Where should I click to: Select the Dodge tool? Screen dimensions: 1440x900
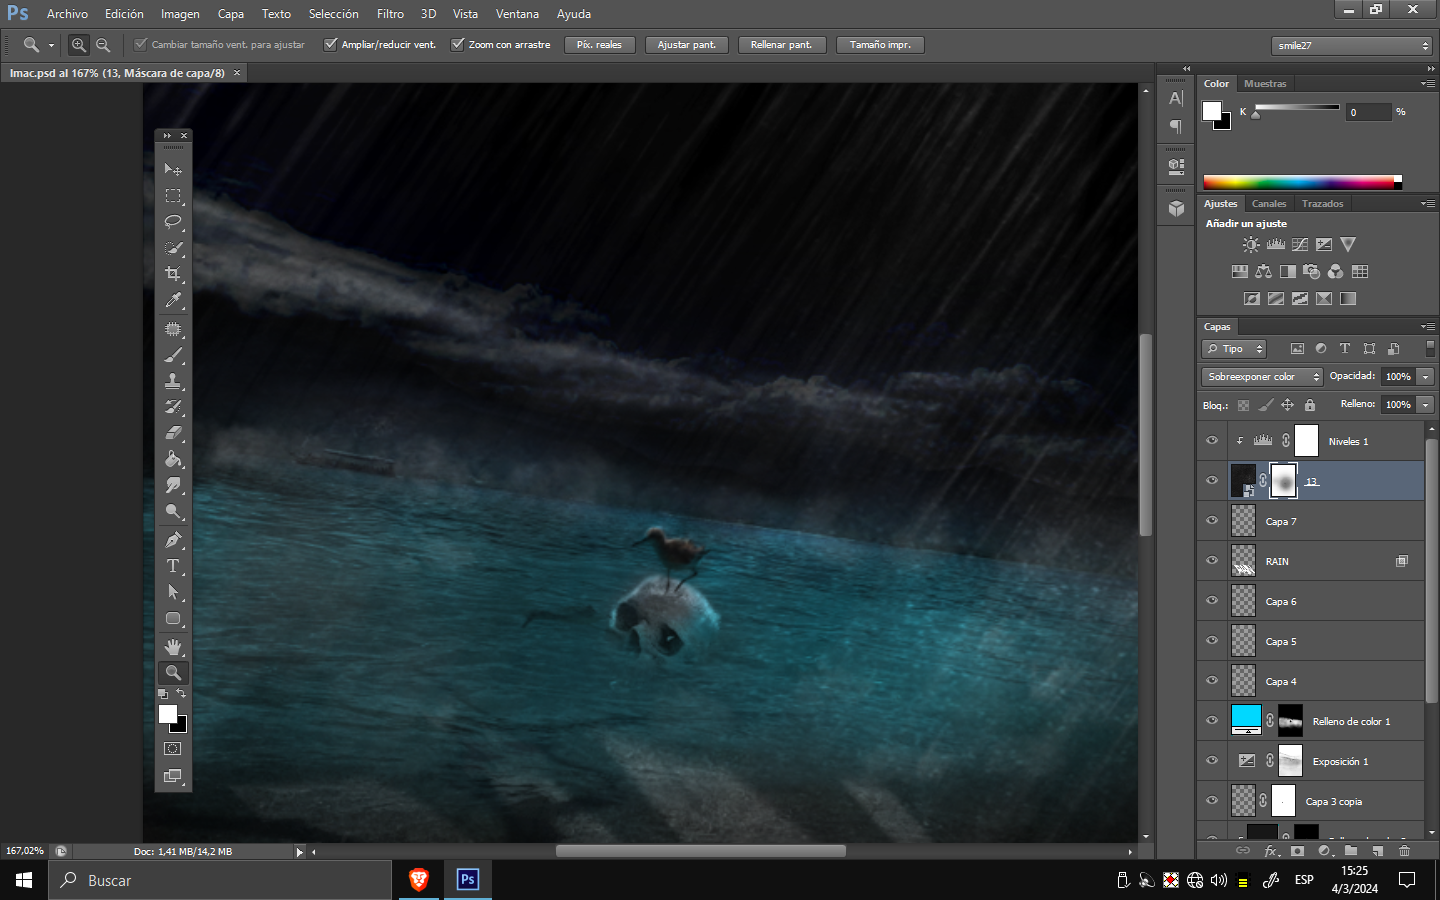tap(173, 511)
